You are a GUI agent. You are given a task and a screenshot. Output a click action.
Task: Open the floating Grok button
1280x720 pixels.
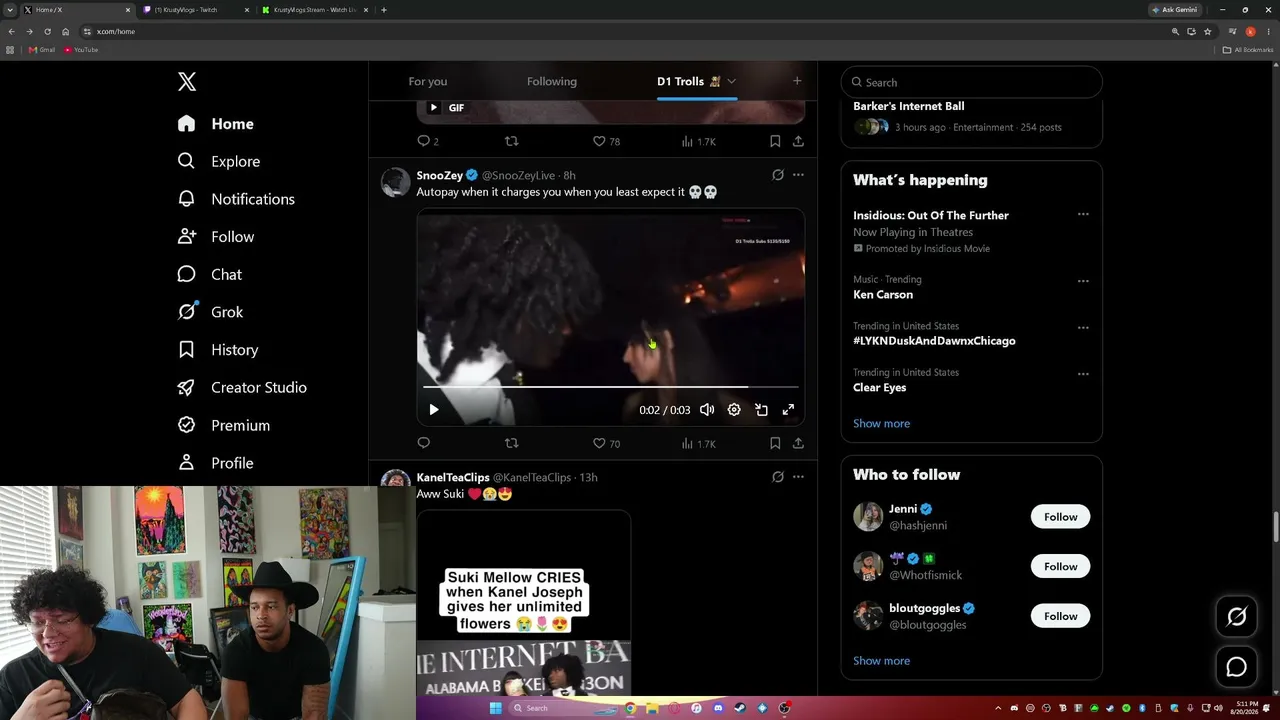pyautogui.click(x=1236, y=617)
